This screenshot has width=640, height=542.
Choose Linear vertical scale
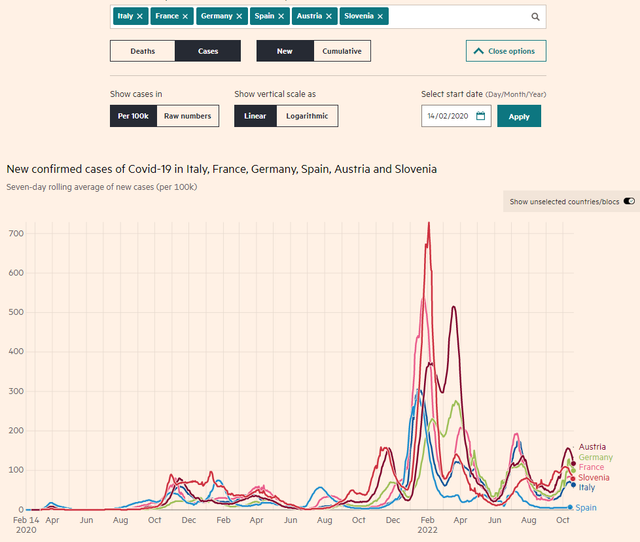coord(254,116)
